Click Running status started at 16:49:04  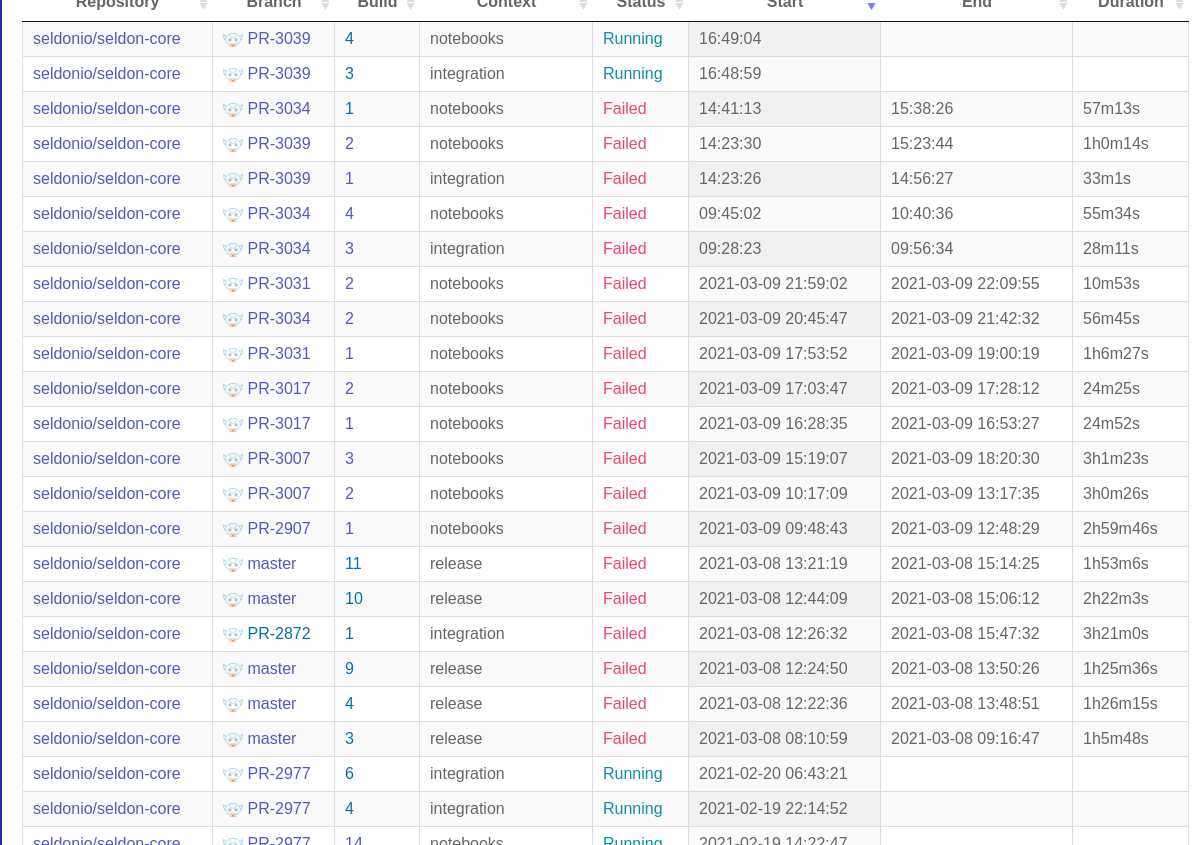[633, 38]
